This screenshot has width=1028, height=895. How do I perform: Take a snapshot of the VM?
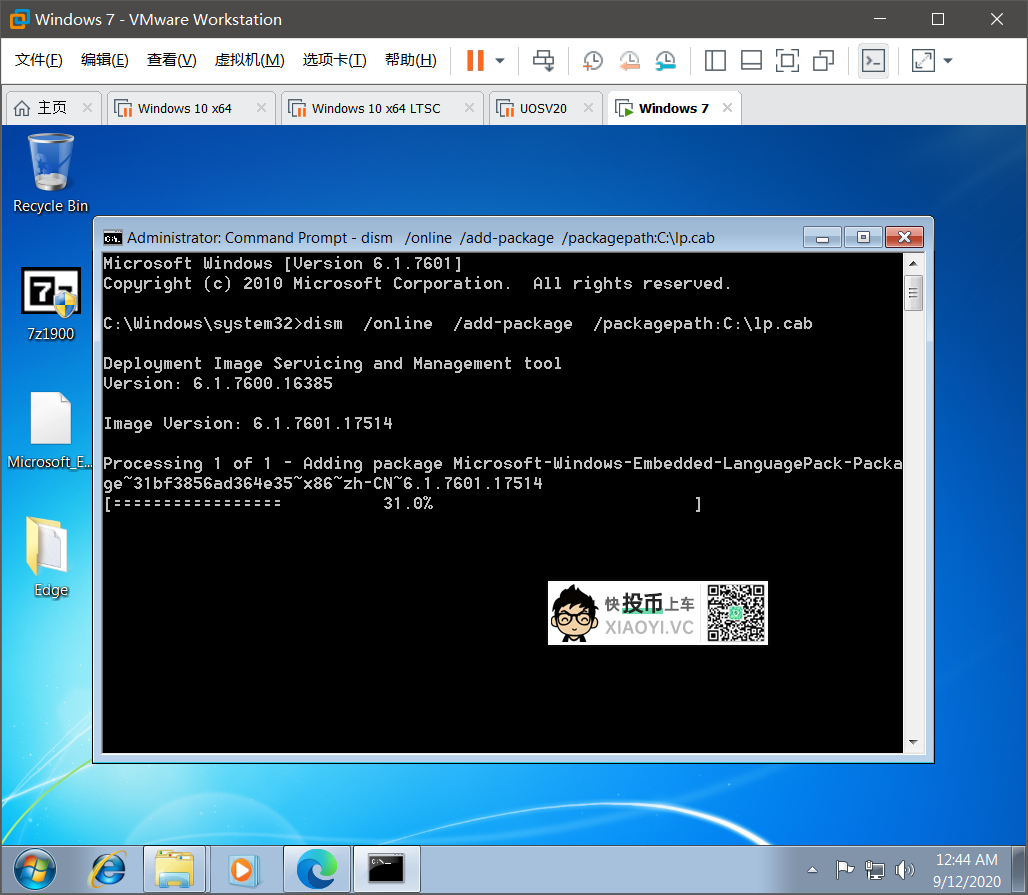pos(593,60)
